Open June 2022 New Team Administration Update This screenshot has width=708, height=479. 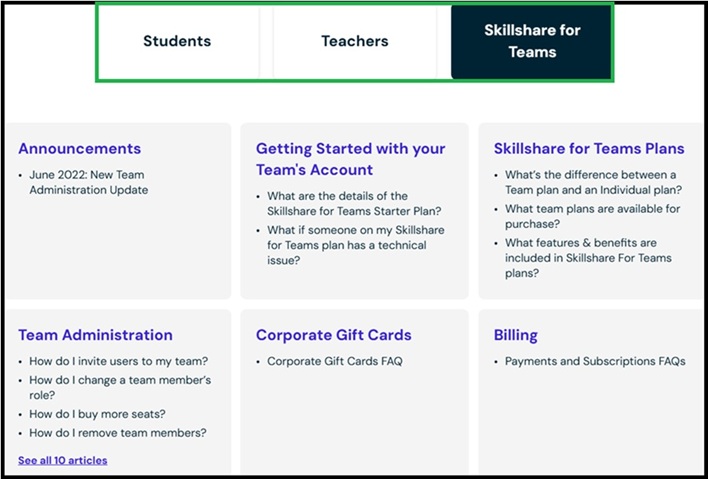88,183
